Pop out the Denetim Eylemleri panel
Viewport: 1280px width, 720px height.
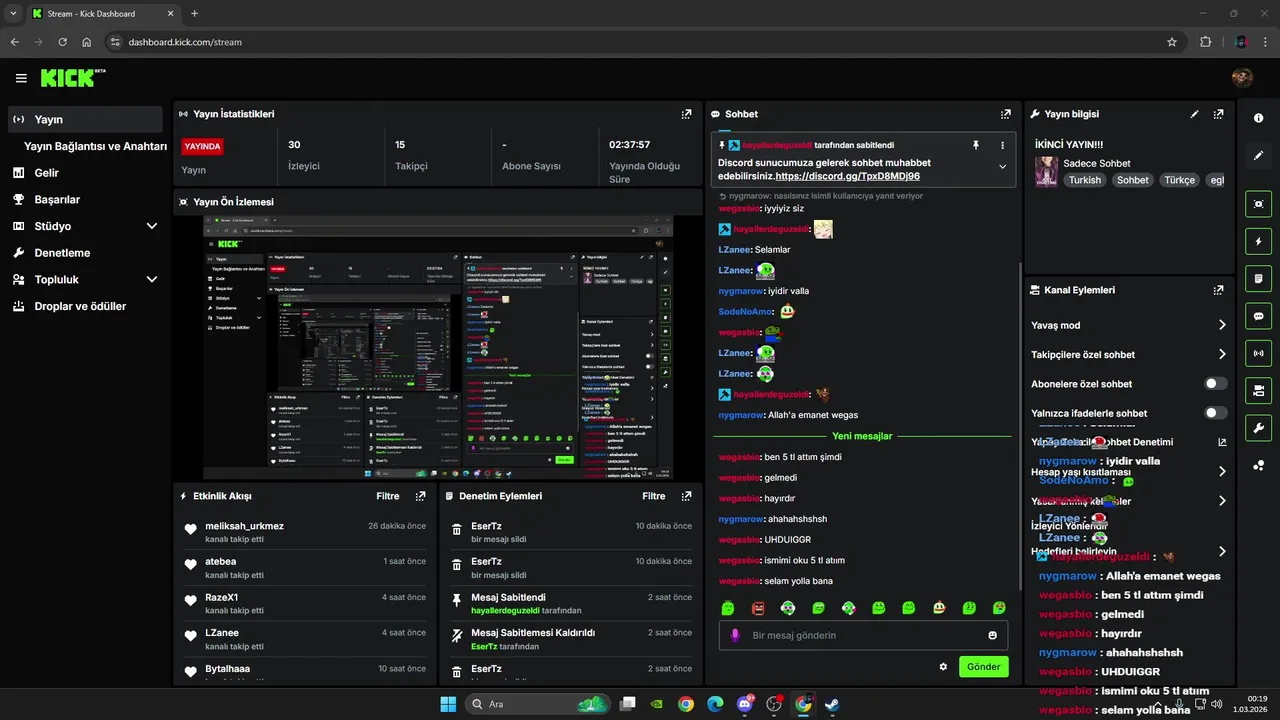[x=686, y=496]
